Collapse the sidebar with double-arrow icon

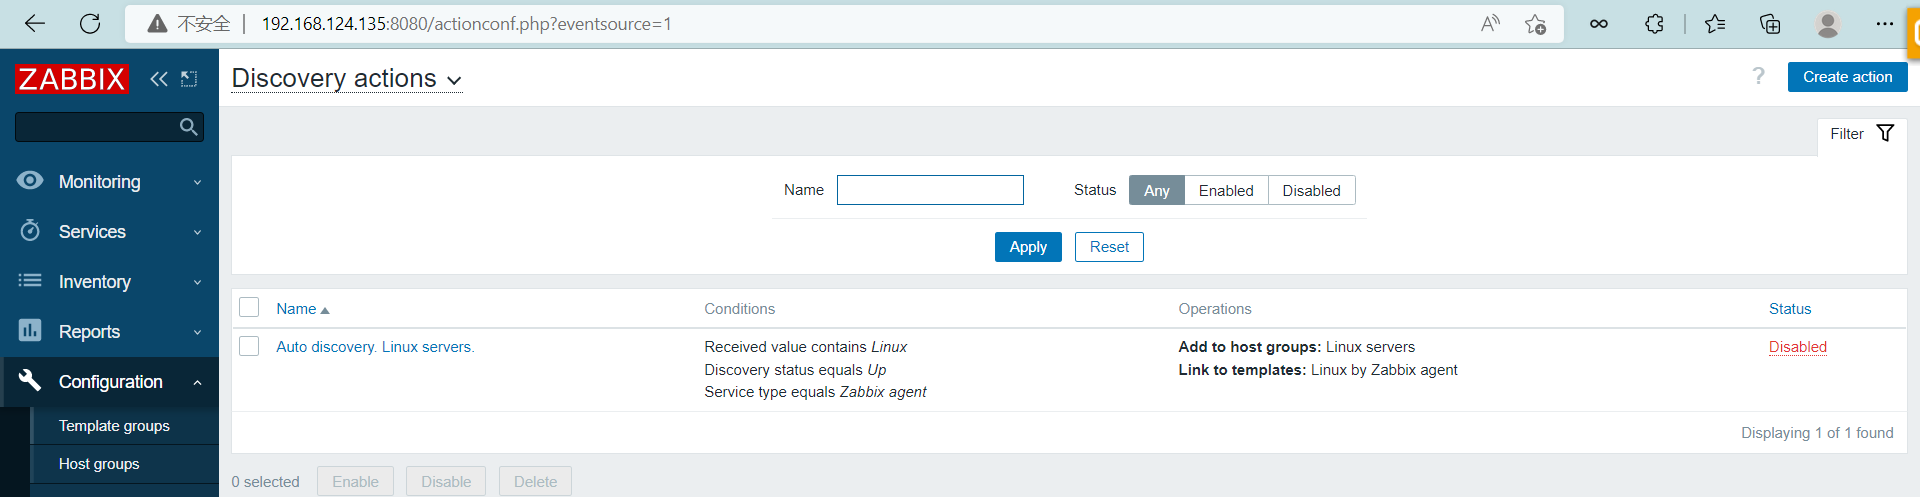[158, 79]
